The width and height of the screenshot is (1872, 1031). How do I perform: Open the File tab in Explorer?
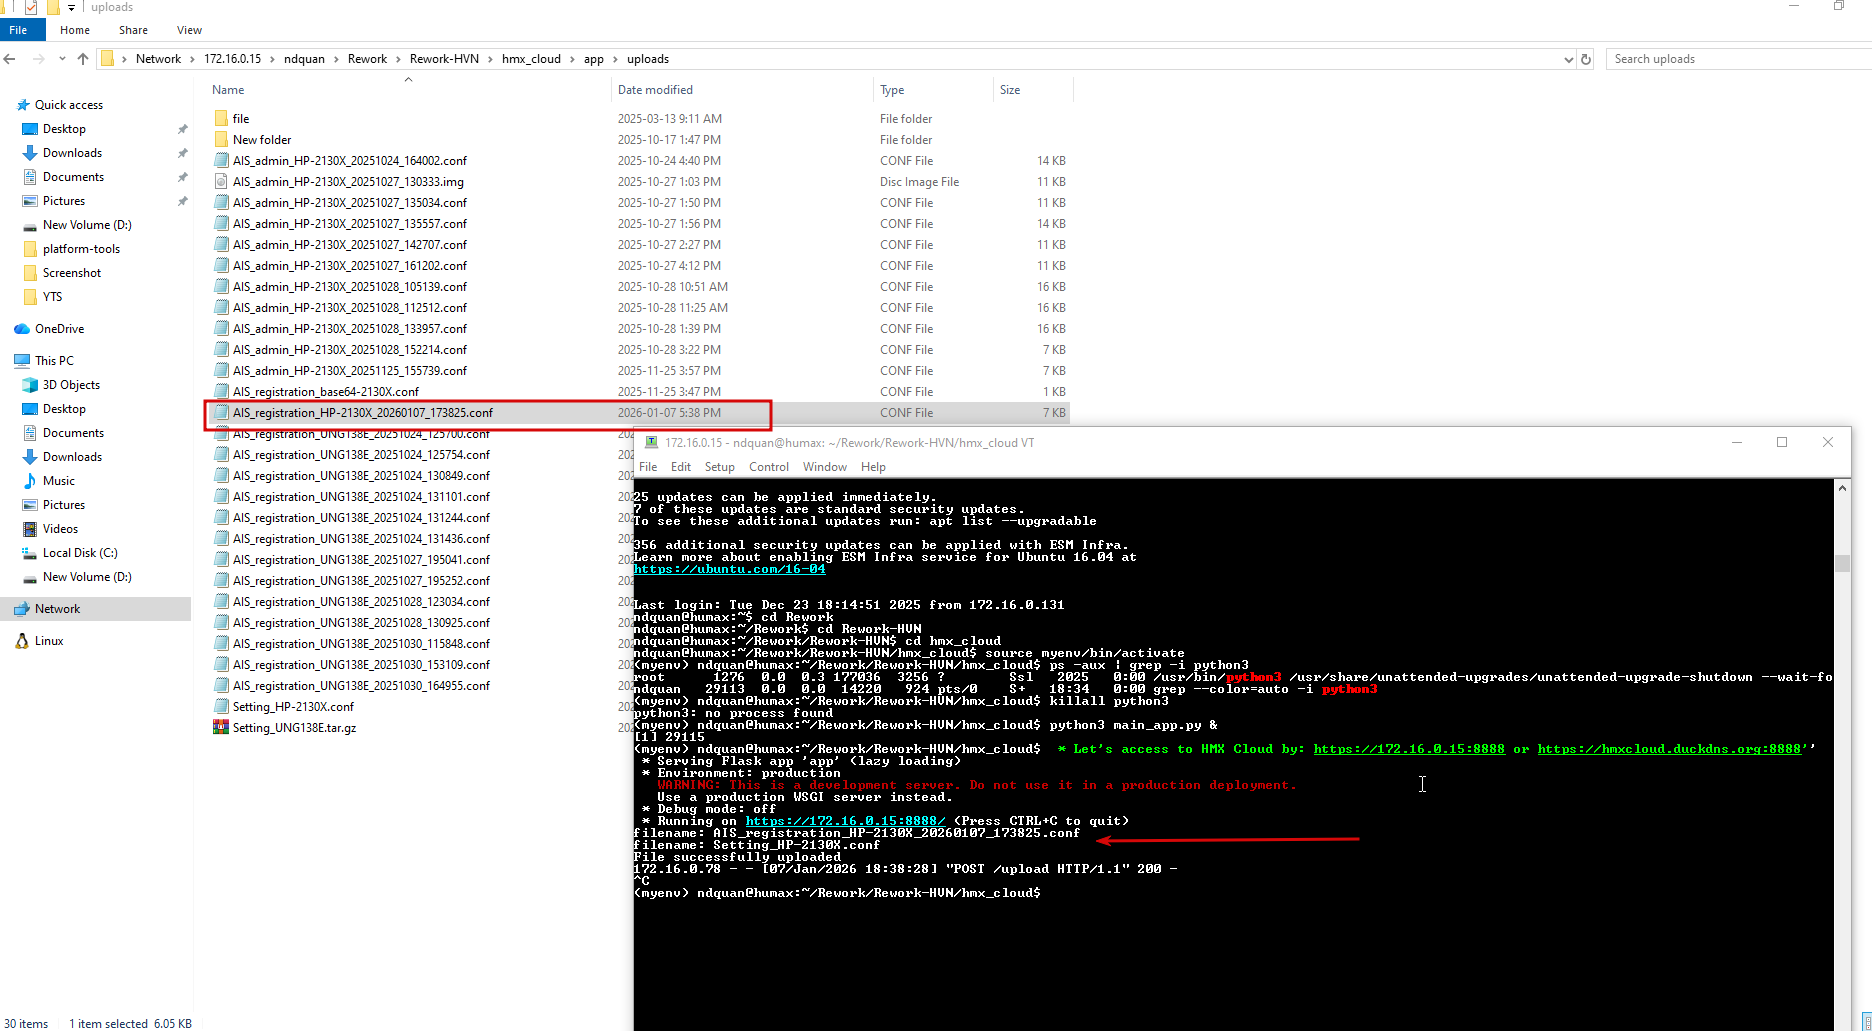[19, 30]
